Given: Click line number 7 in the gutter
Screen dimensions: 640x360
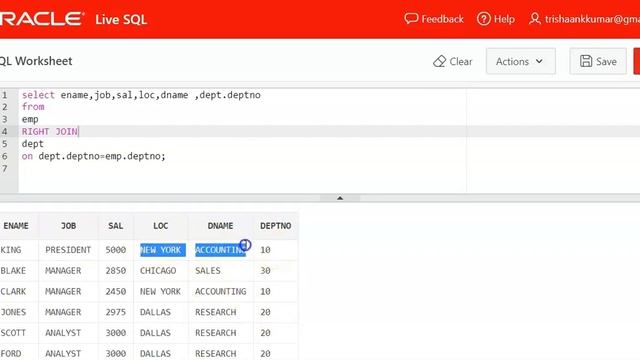Looking at the screenshot, I should point(4,168).
